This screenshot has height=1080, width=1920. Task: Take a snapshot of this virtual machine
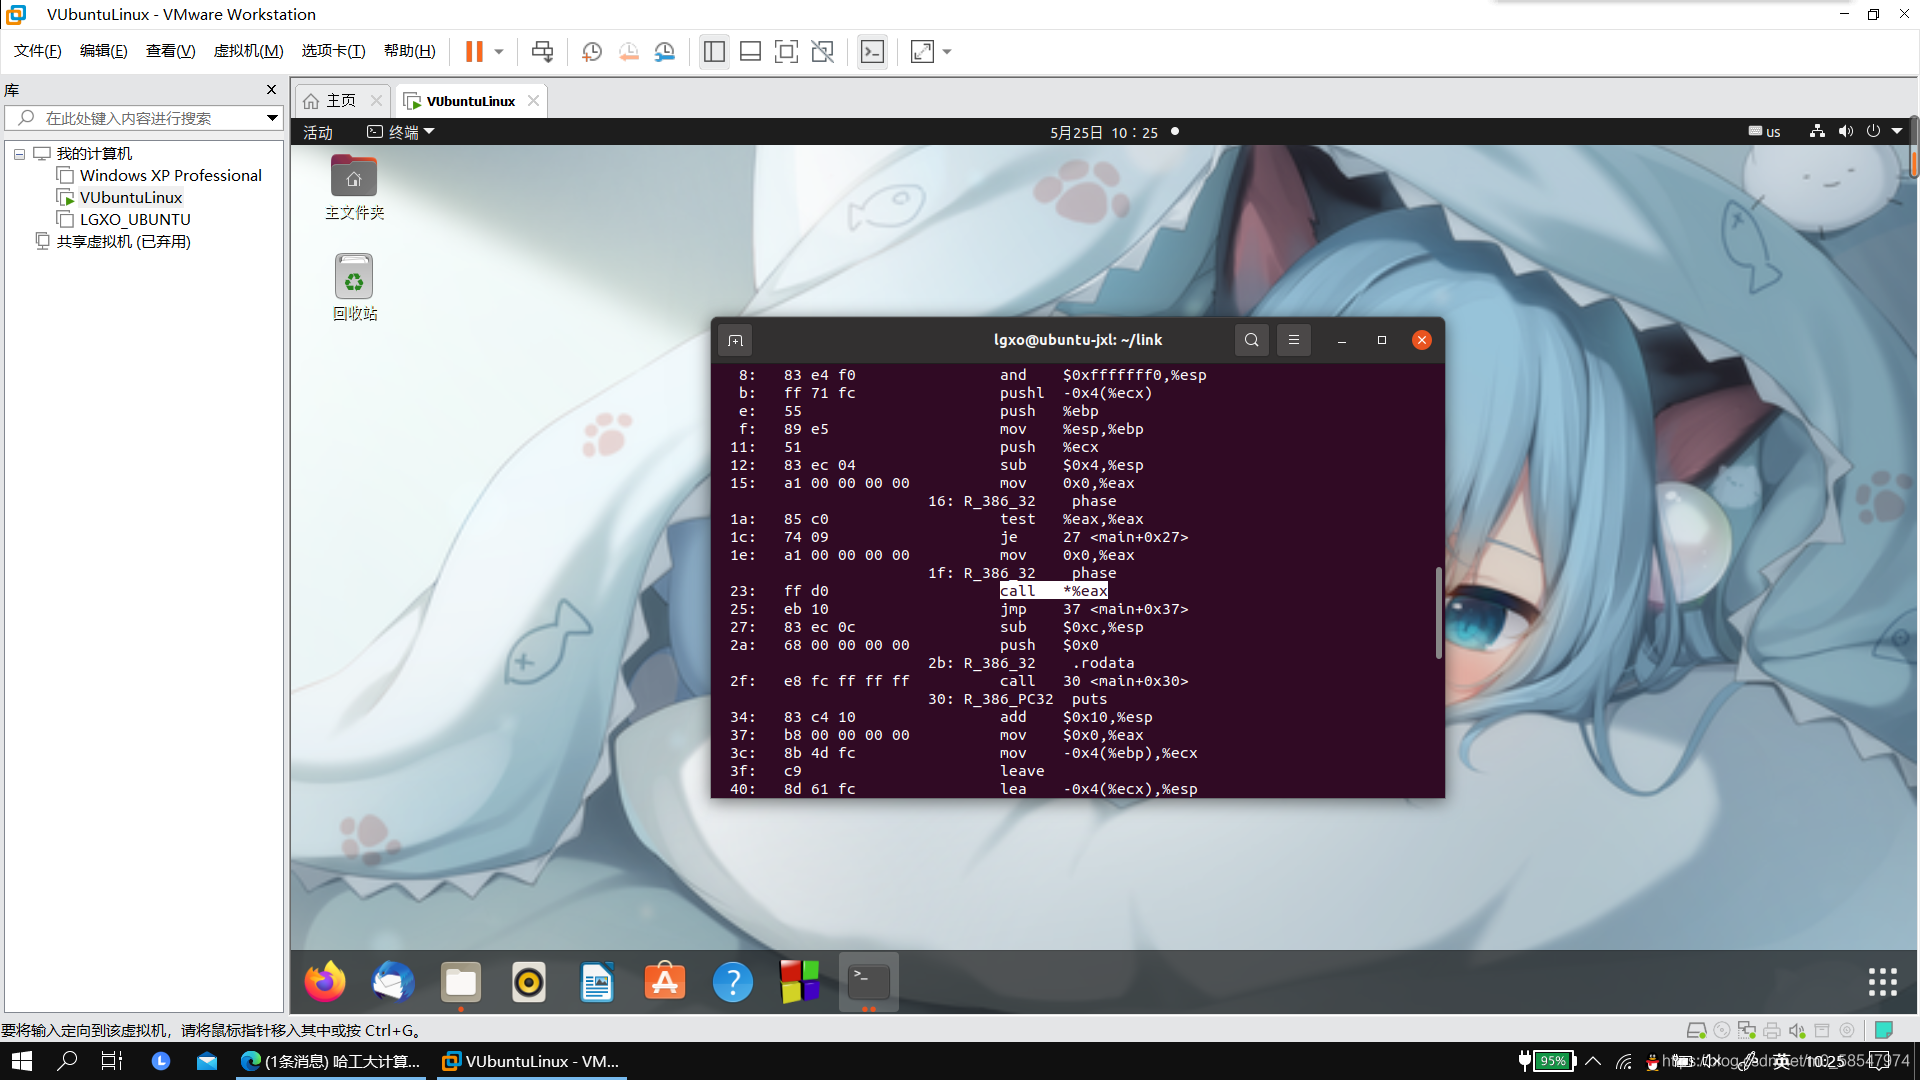click(592, 51)
